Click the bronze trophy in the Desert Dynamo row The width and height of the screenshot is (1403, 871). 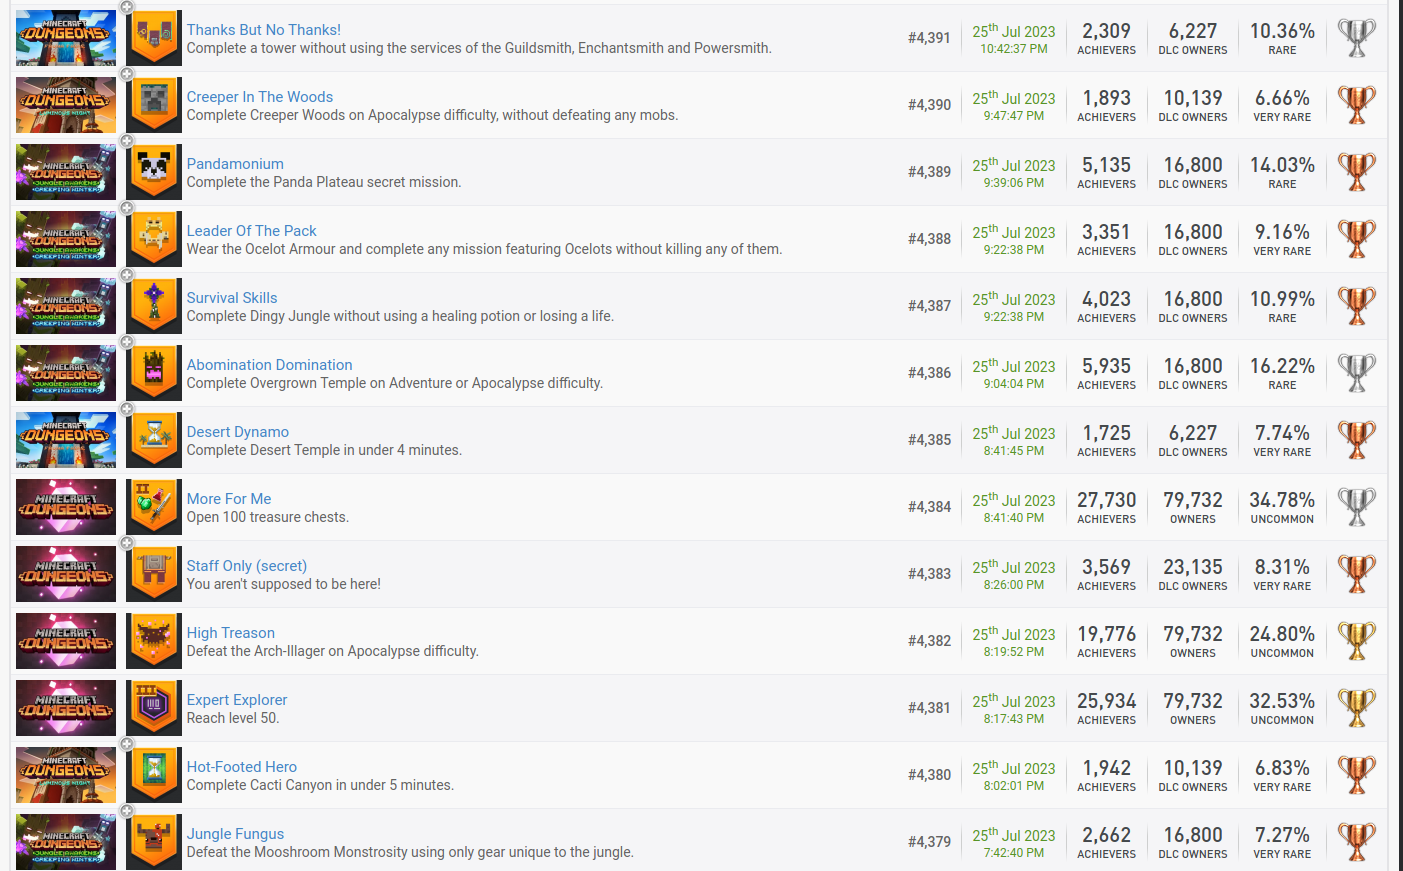(1356, 440)
